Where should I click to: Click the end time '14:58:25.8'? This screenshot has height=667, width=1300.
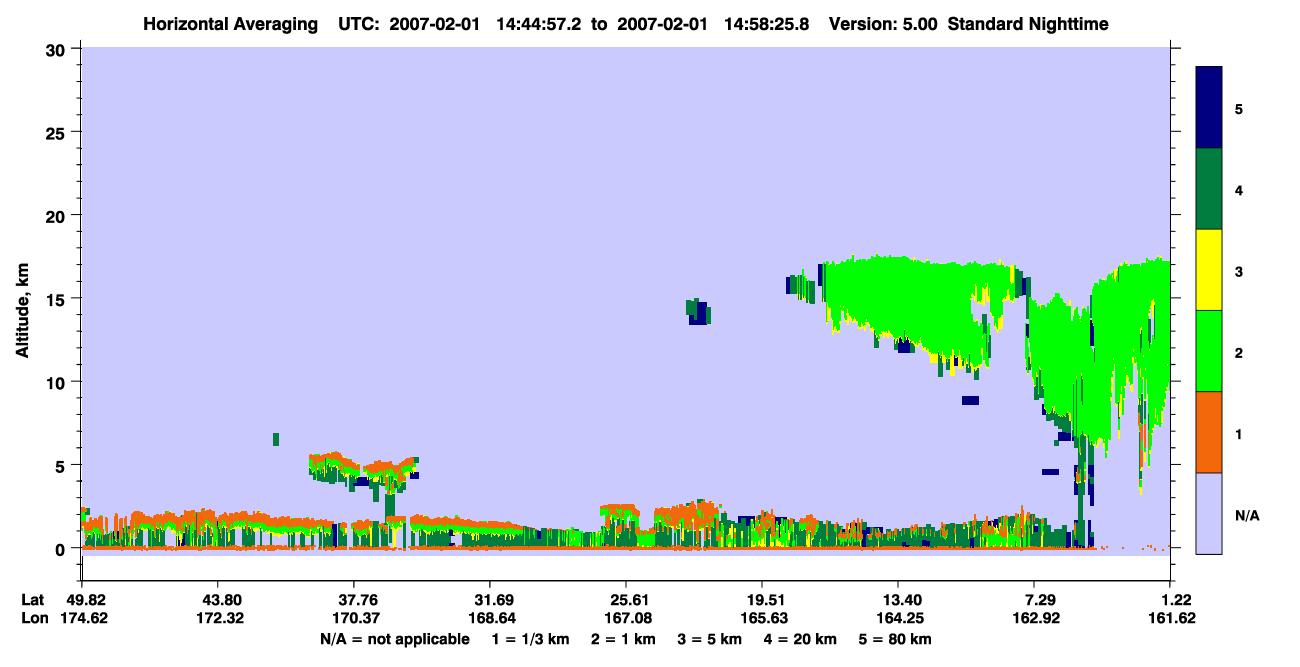[x=764, y=24]
